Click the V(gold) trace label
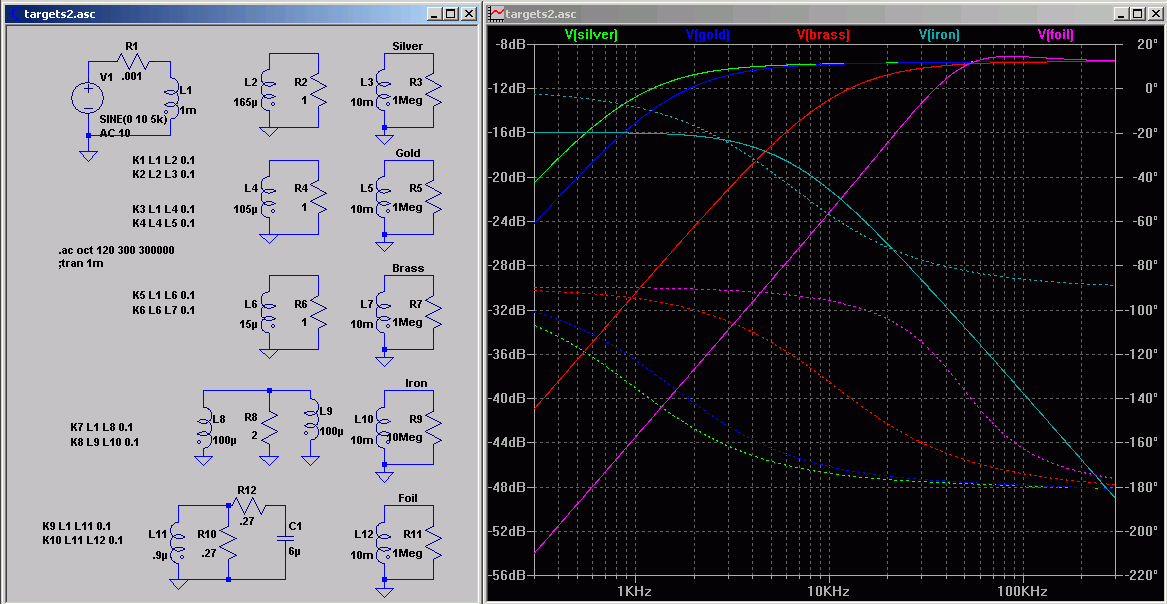This screenshot has height=604, width=1167. click(x=708, y=34)
